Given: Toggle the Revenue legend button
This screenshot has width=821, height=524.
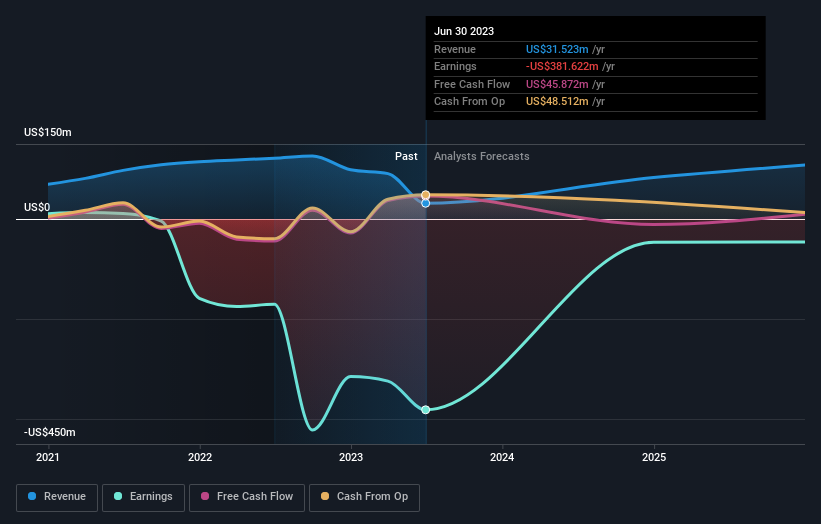Looking at the screenshot, I should point(57,497).
